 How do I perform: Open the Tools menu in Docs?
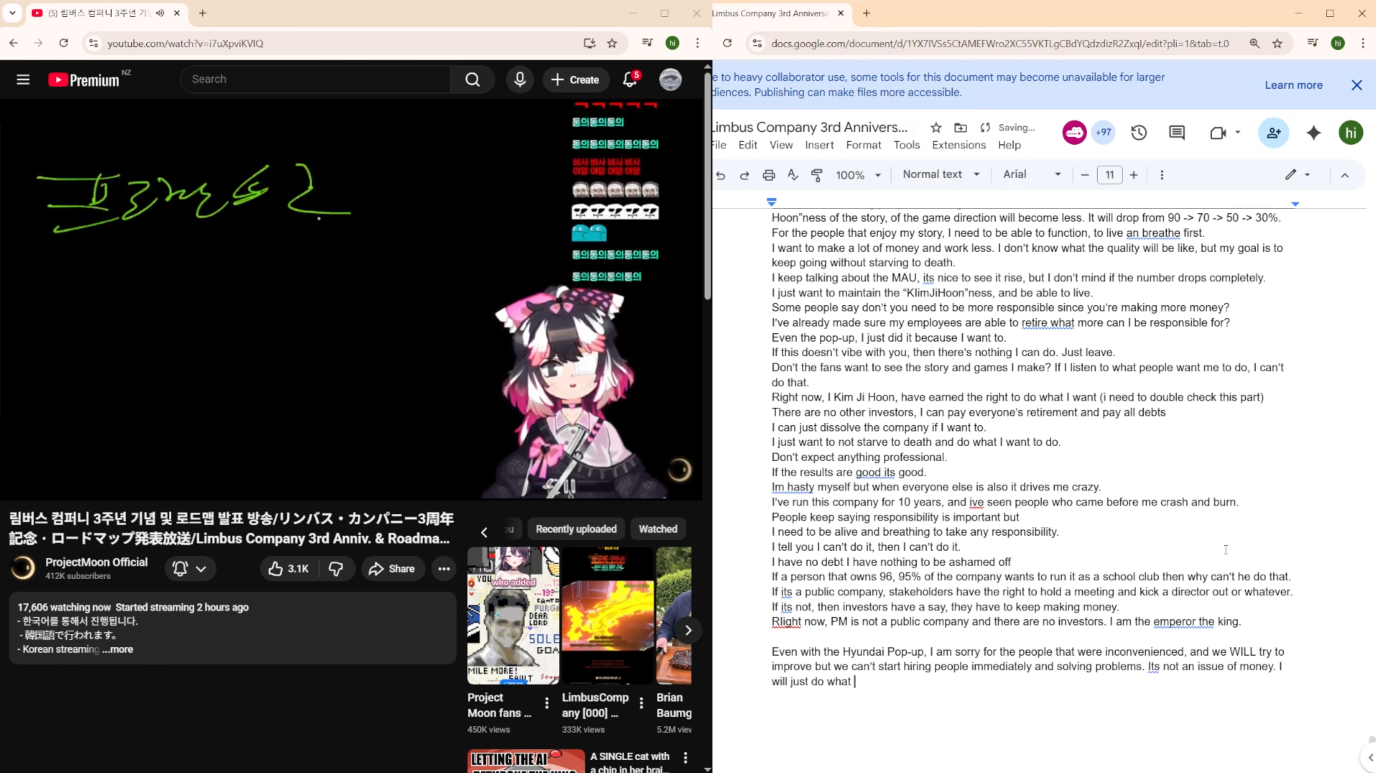click(907, 146)
